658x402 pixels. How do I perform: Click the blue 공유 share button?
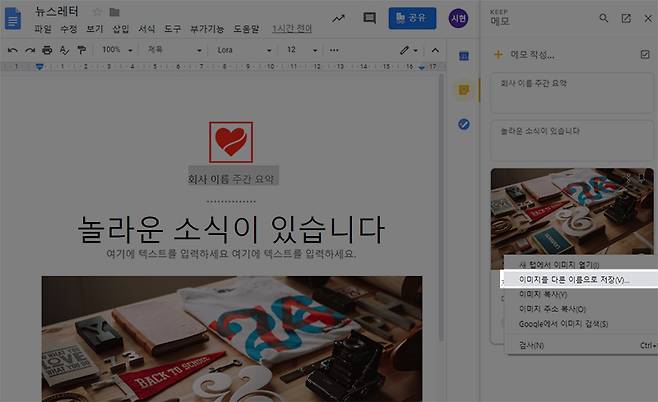point(412,18)
